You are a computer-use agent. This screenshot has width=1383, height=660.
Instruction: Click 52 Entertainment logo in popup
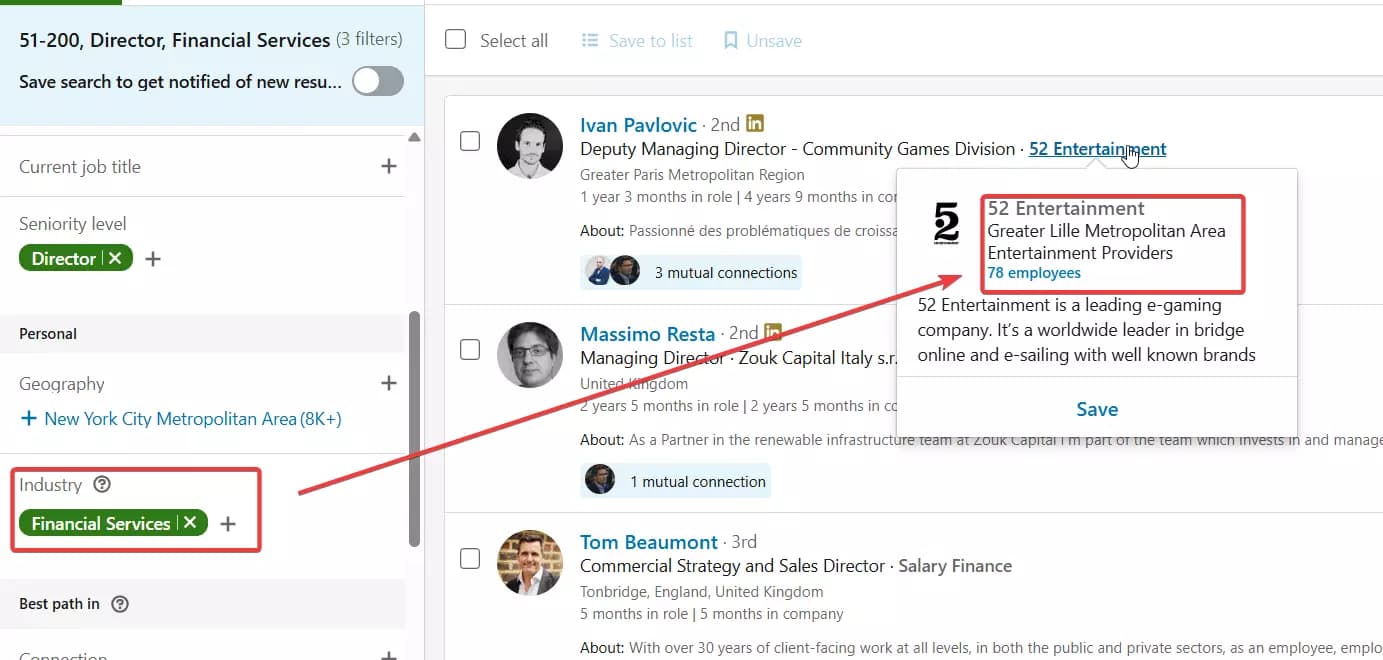(x=946, y=223)
